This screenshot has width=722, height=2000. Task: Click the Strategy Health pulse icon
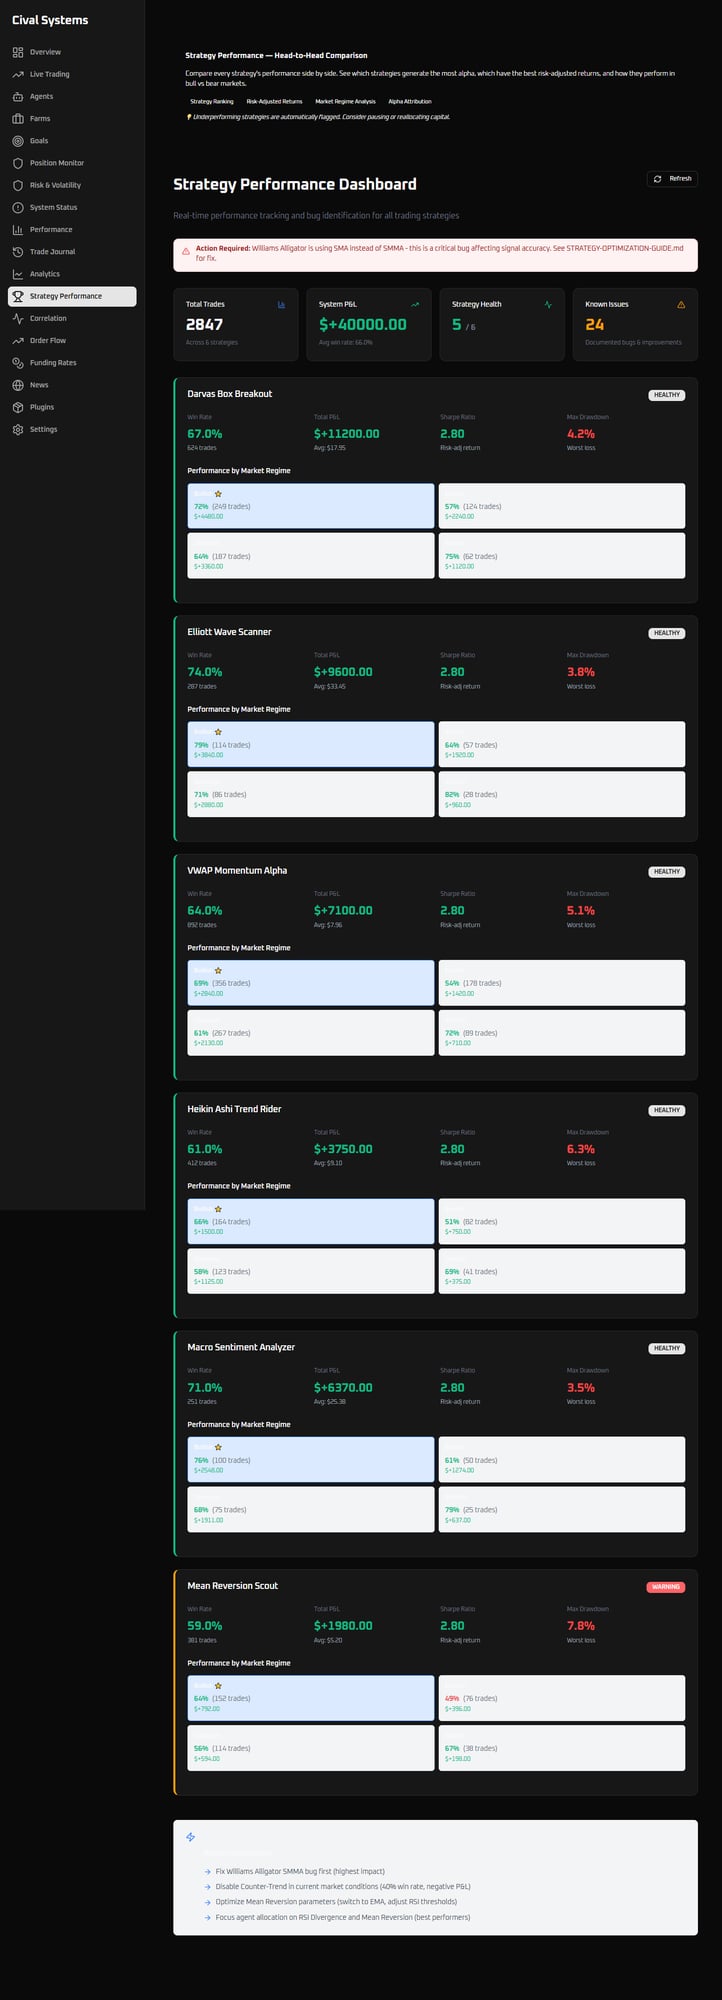(548, 305)
